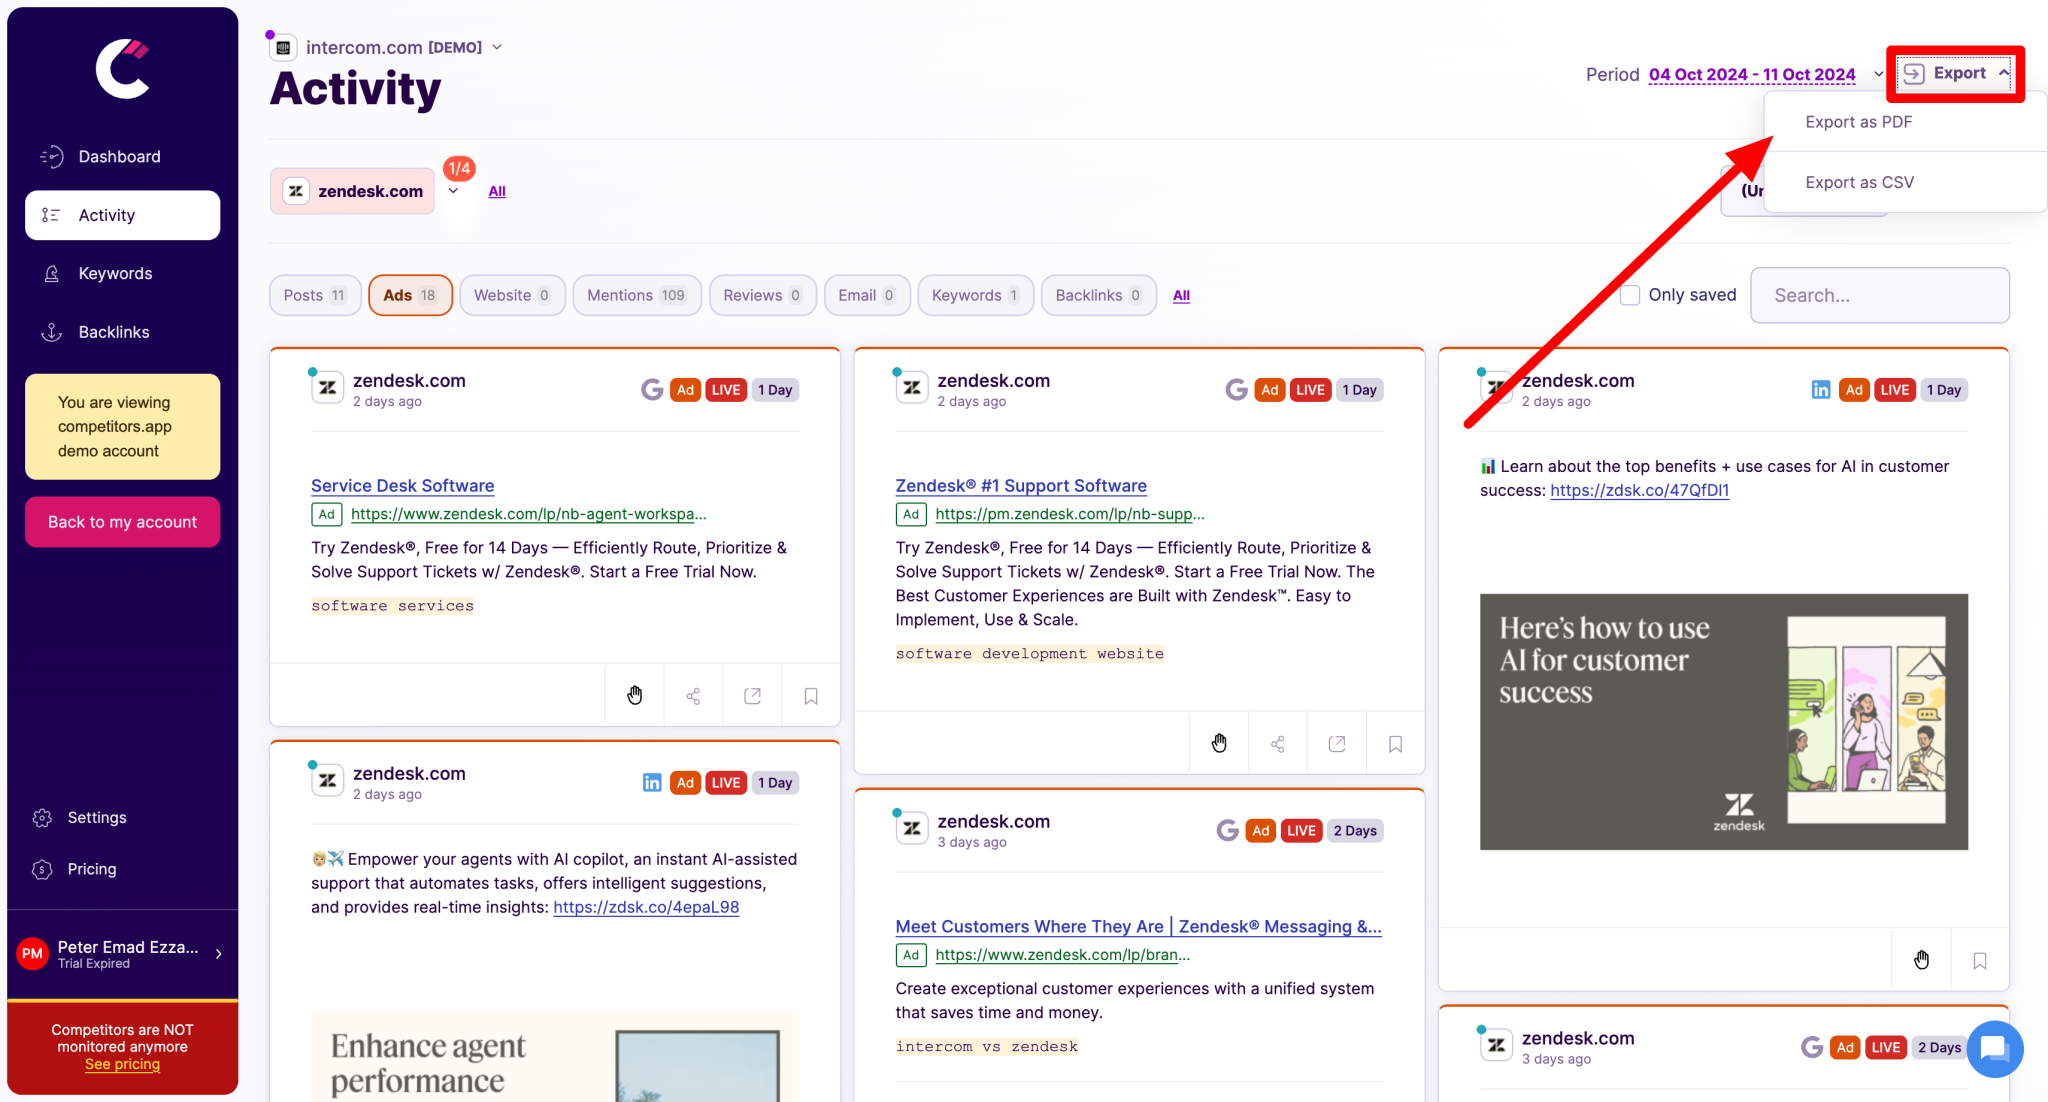Open the https://zdsk.co/4epaL98 link

645,907
